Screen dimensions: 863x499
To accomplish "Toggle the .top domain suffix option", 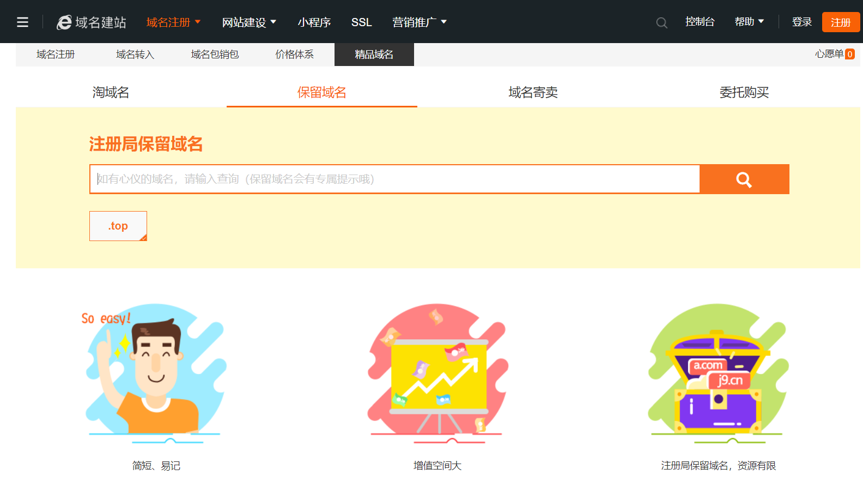I will [x=118, y=226].
